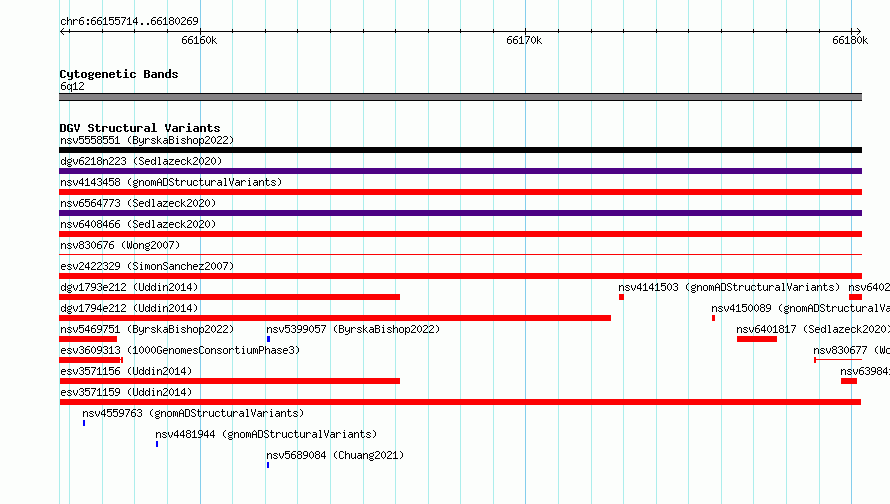Click the right arrow of the ruler
The height and width of the screenshot is (504, 890).
[858, 31]
